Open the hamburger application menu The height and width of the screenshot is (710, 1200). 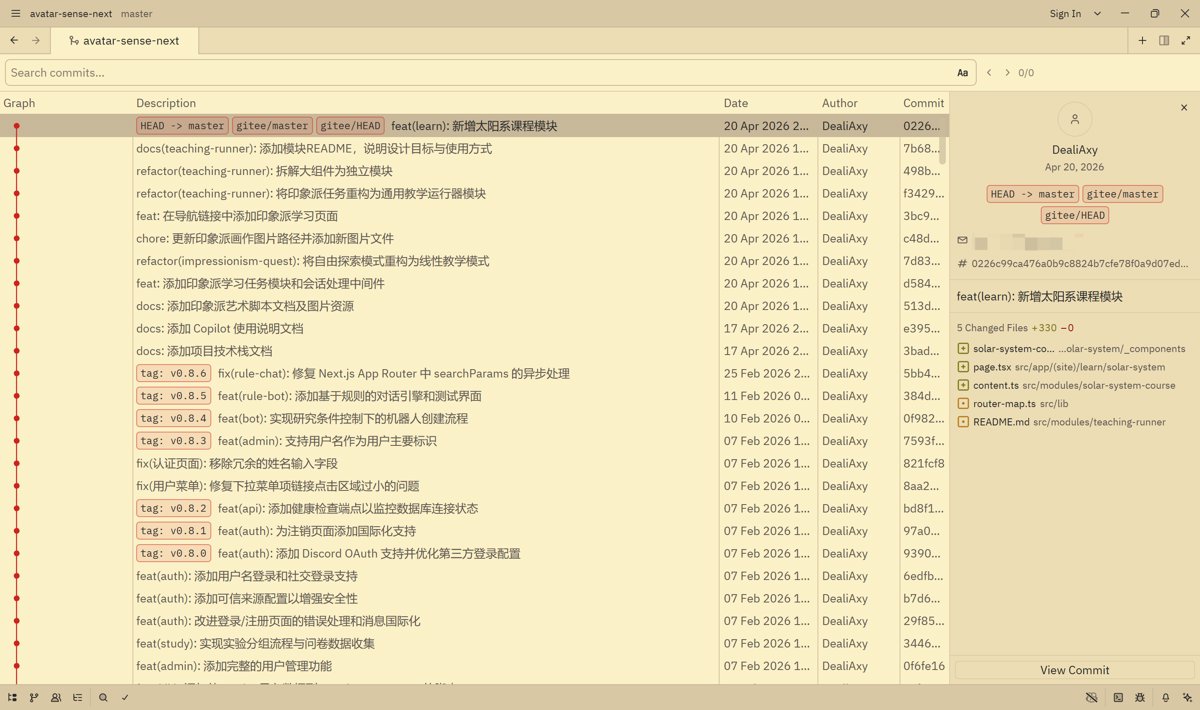click(x=14, y=14)
